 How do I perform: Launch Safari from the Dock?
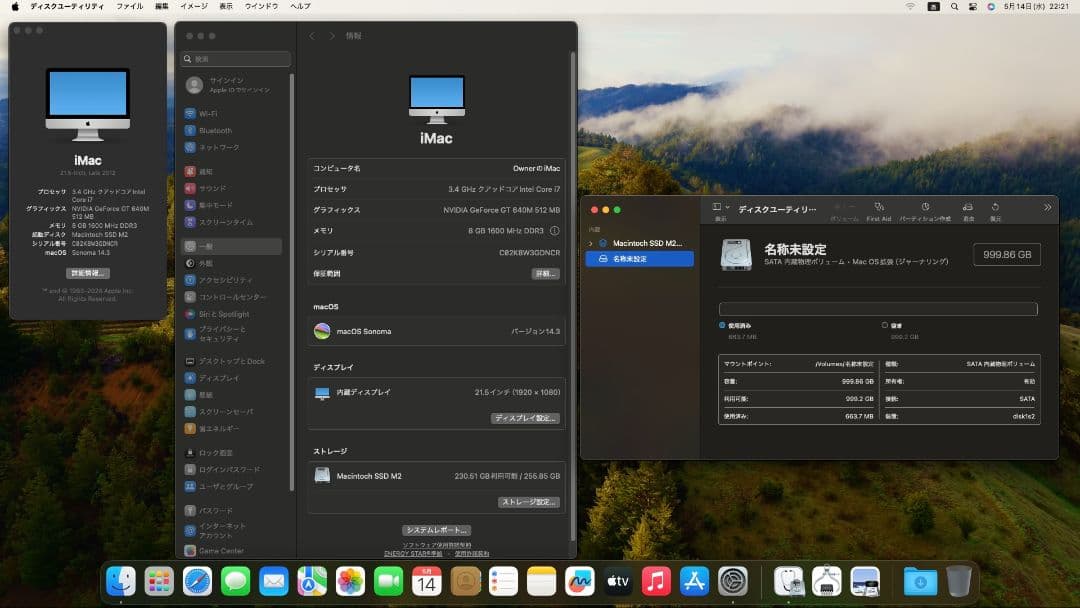click(197, 580)
